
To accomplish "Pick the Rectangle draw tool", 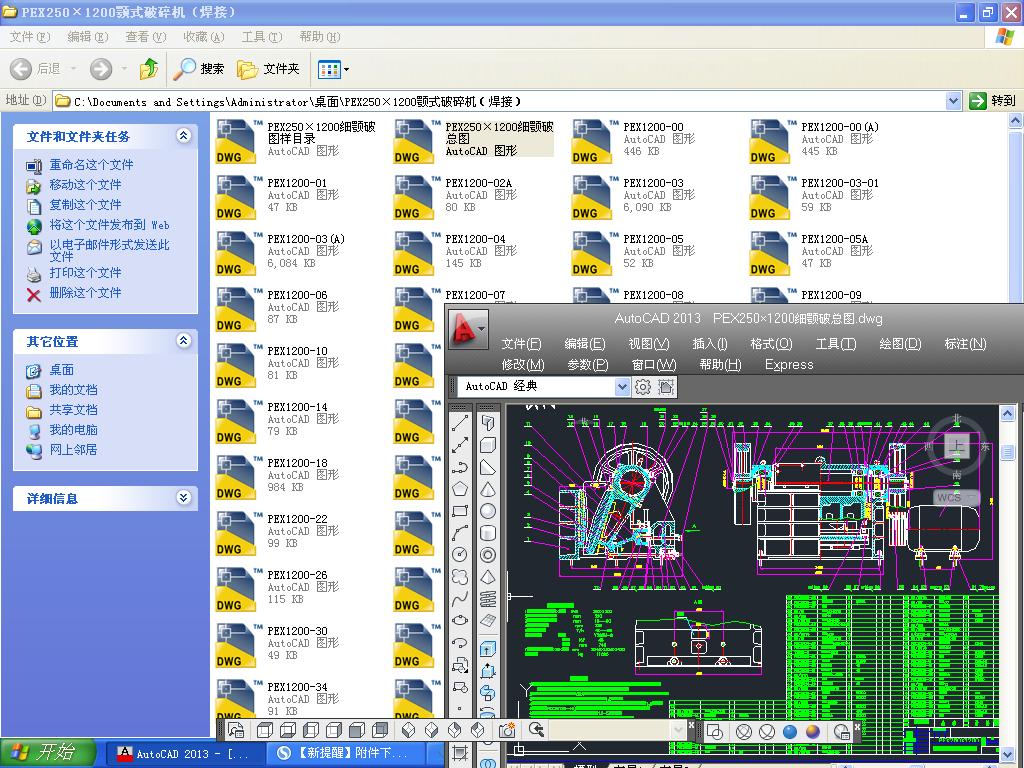I will click(460, 511).
